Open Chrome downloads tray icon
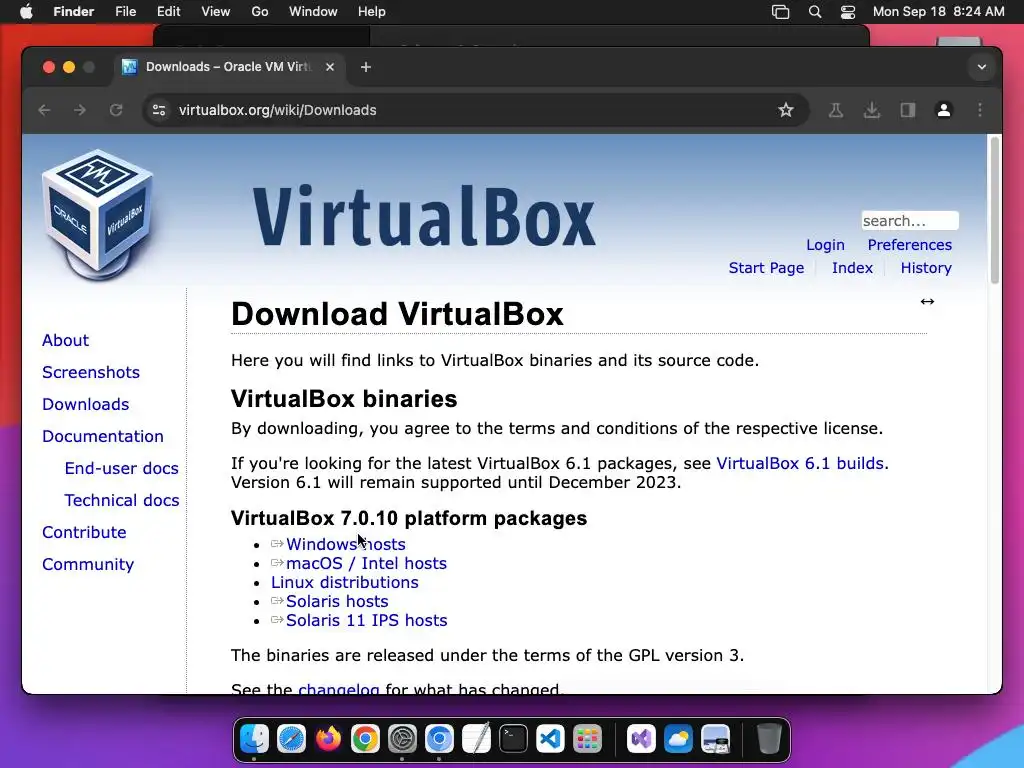 [x=872, y=110]
